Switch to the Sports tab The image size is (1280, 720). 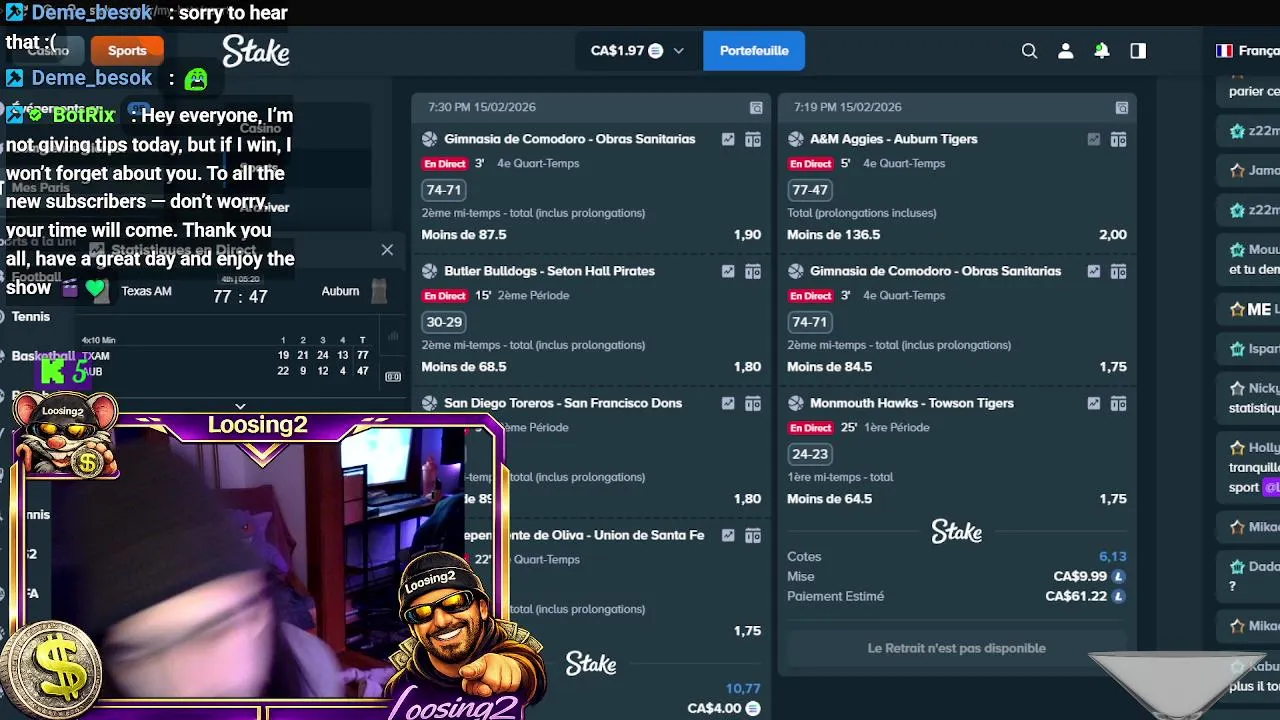[x=127, y=50]
